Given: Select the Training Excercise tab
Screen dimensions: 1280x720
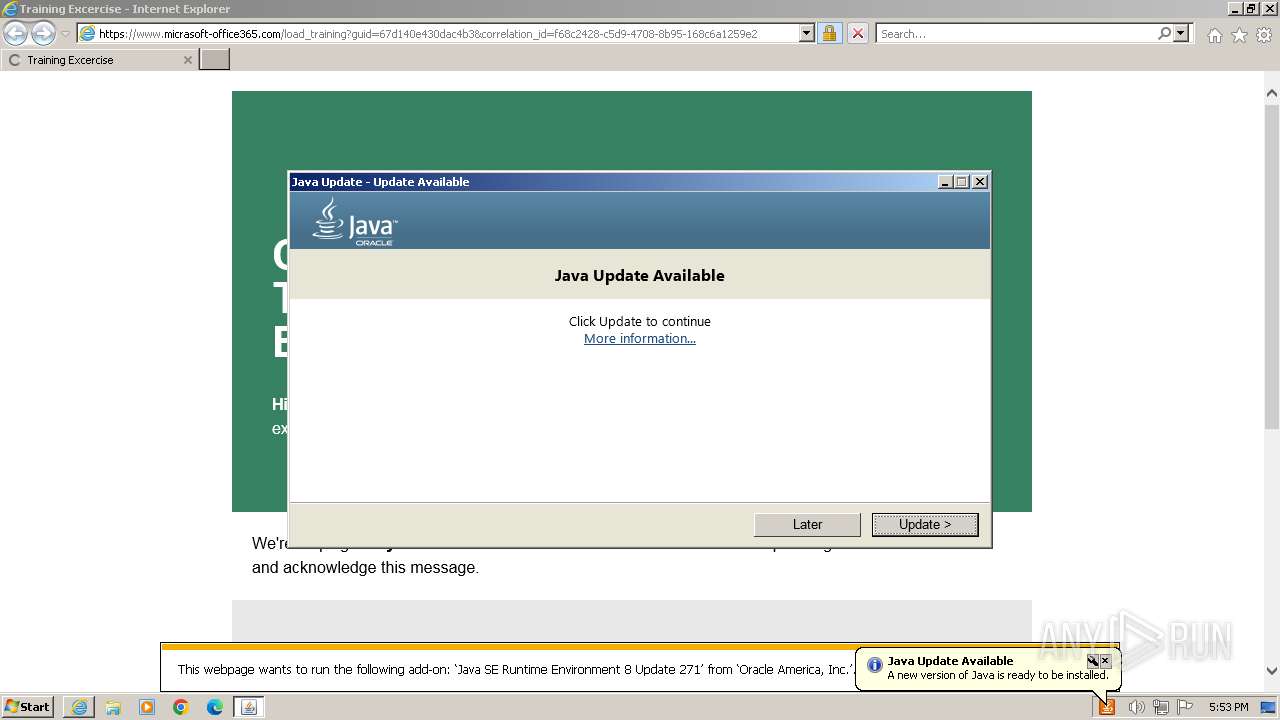Looking at the screenshot, I should pos(99,60).
